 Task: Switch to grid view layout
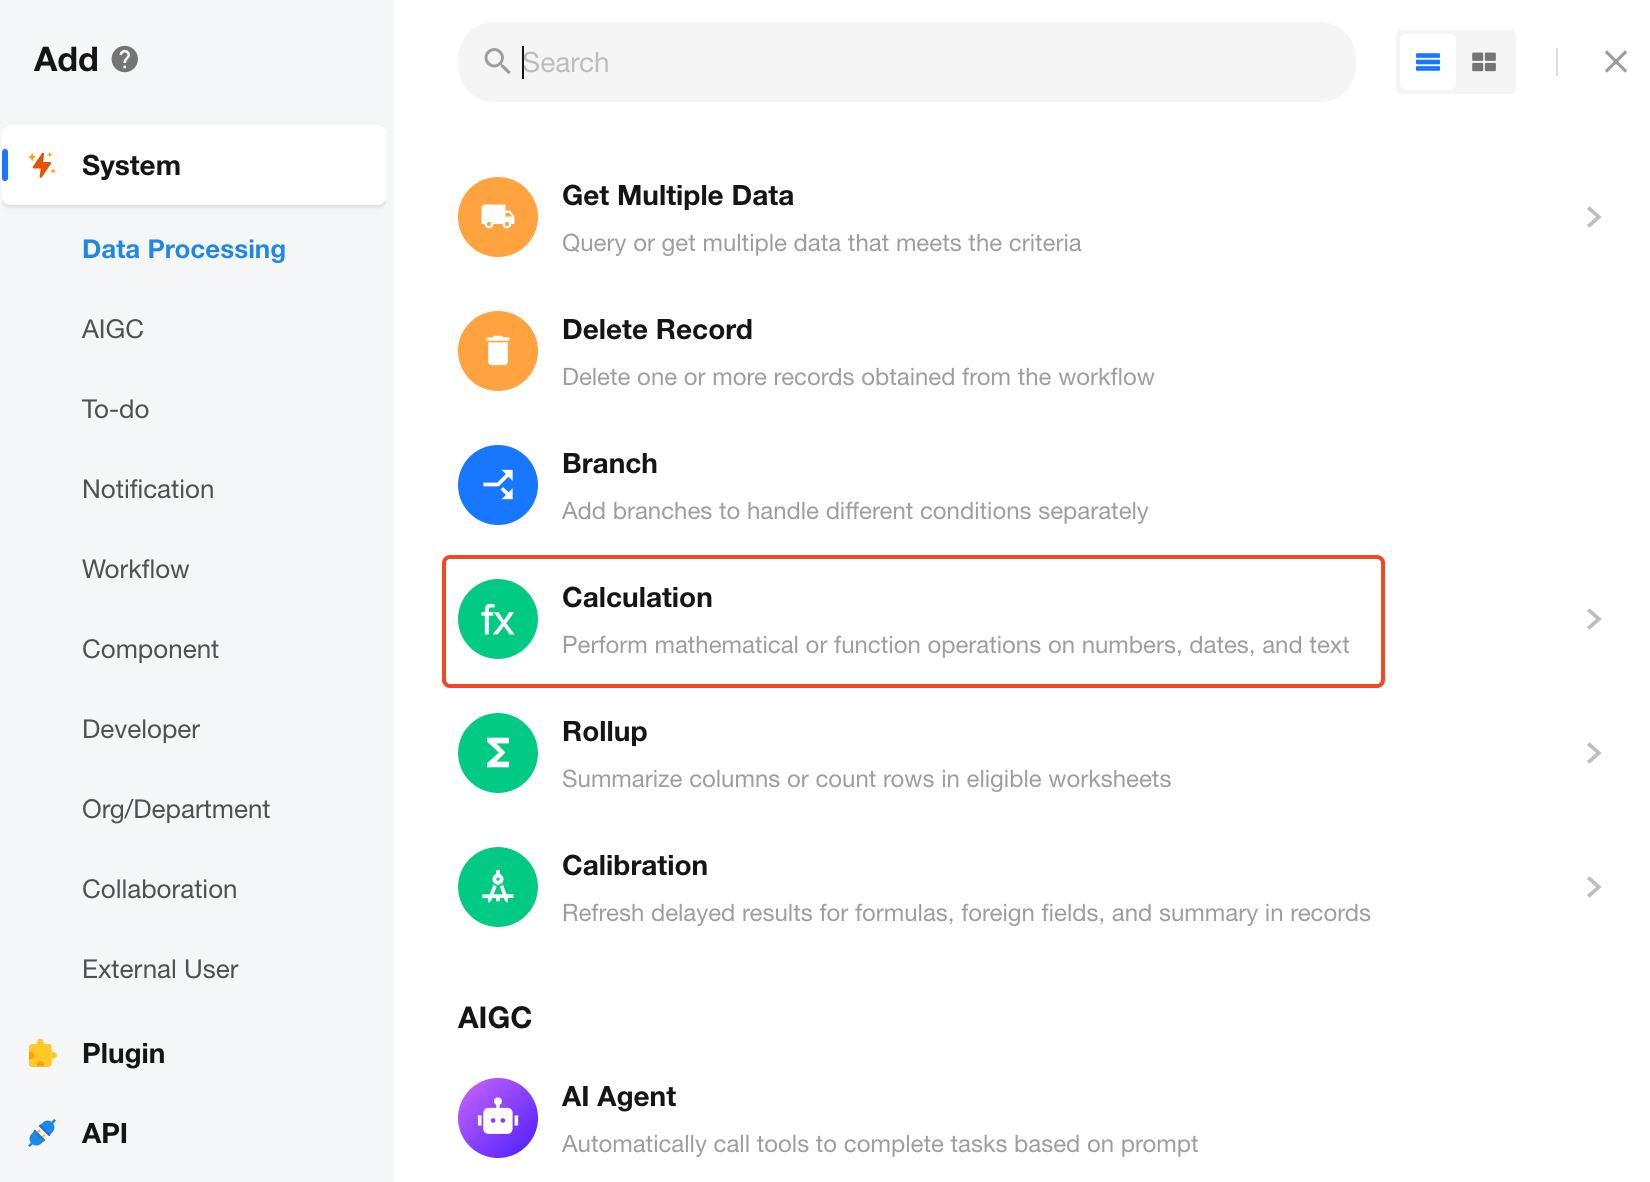point(1484,62)
